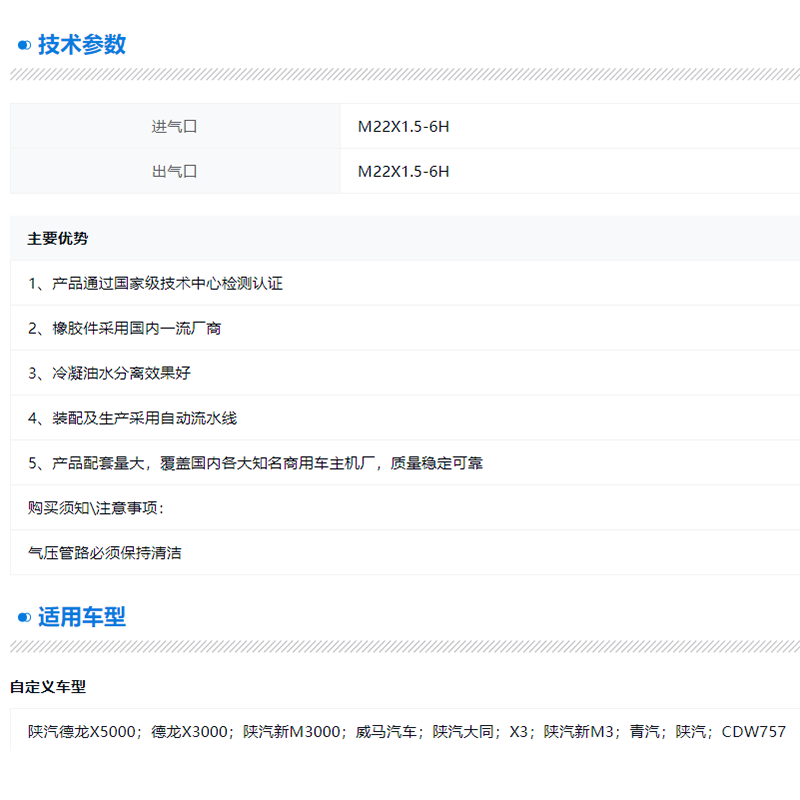Select advantage 5 about 商用车主机厂
Screen dimensions: 800x800
(256, 464)
